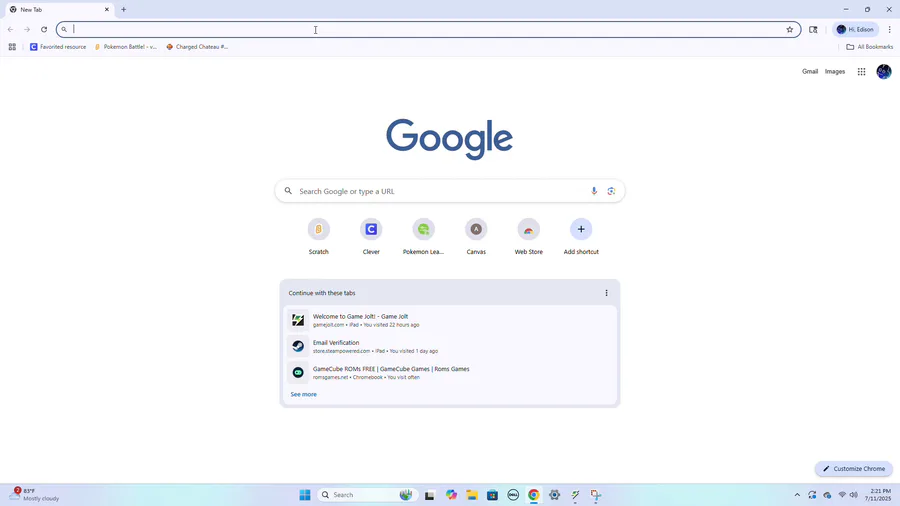Viewport: 900px width, 506px height.
Task: Open the Web Store shortcut
Action: [529, 236]
